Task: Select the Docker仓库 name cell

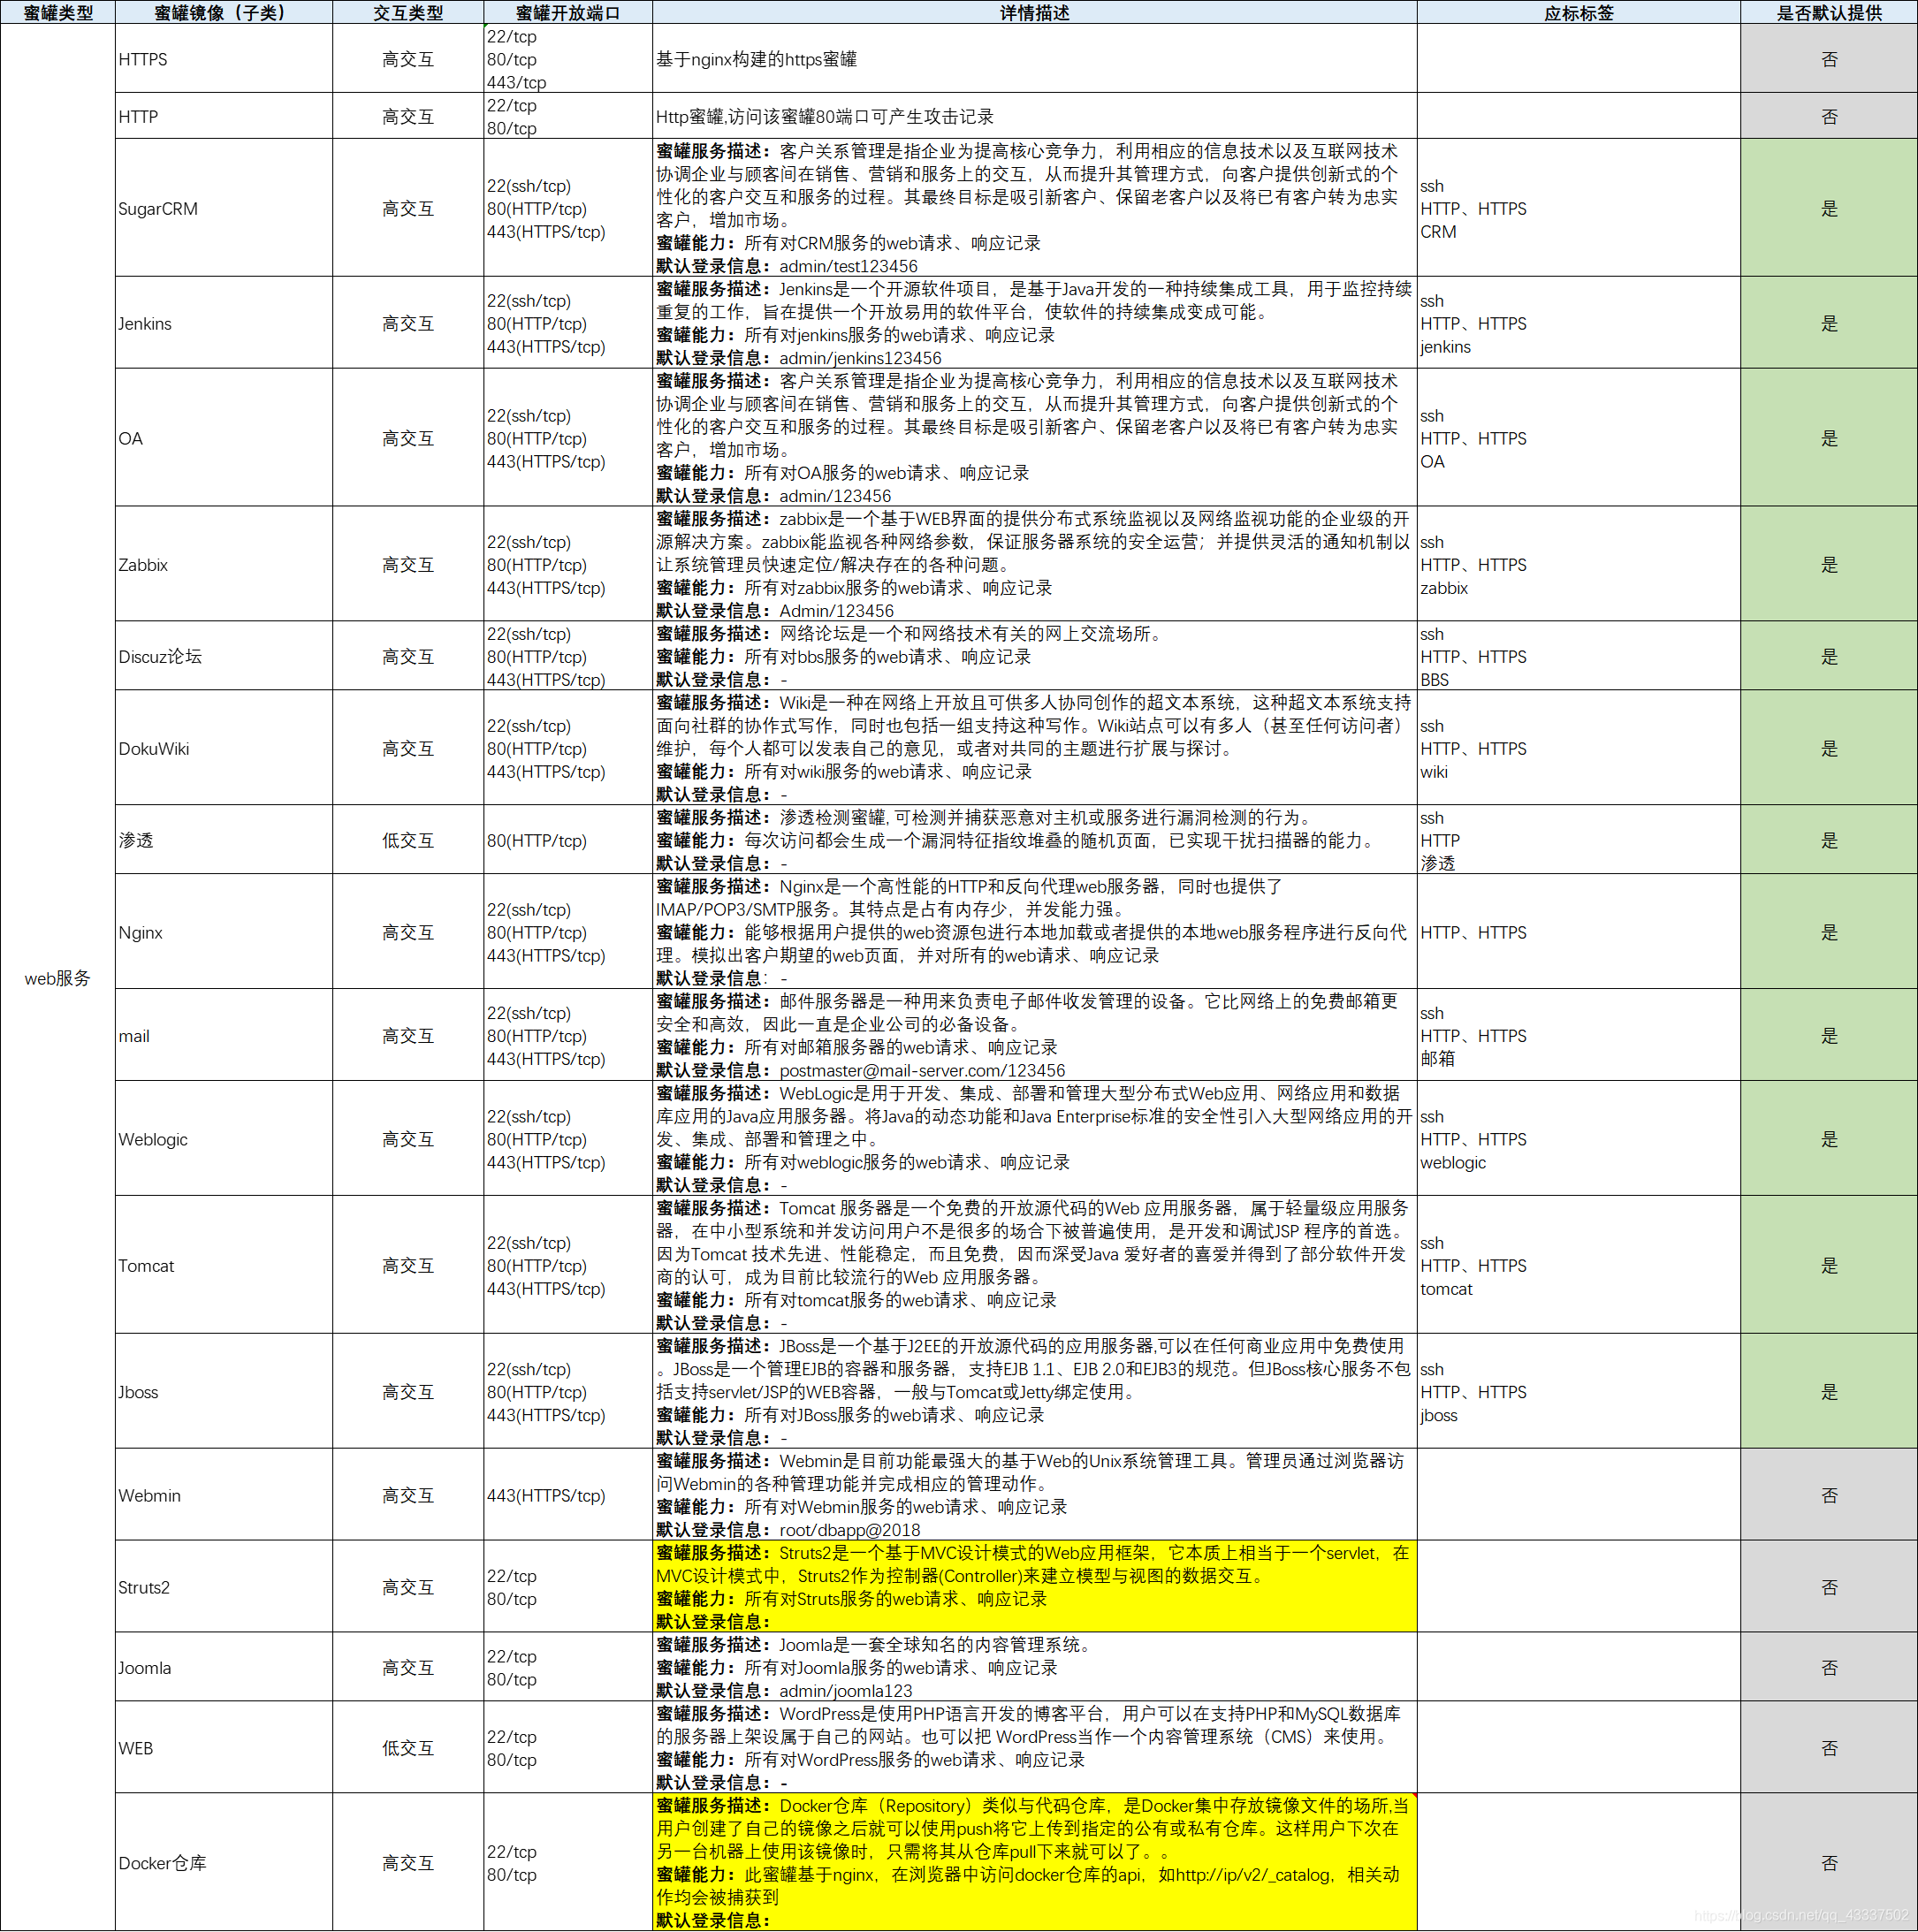Action: [x=224, y=1863]
